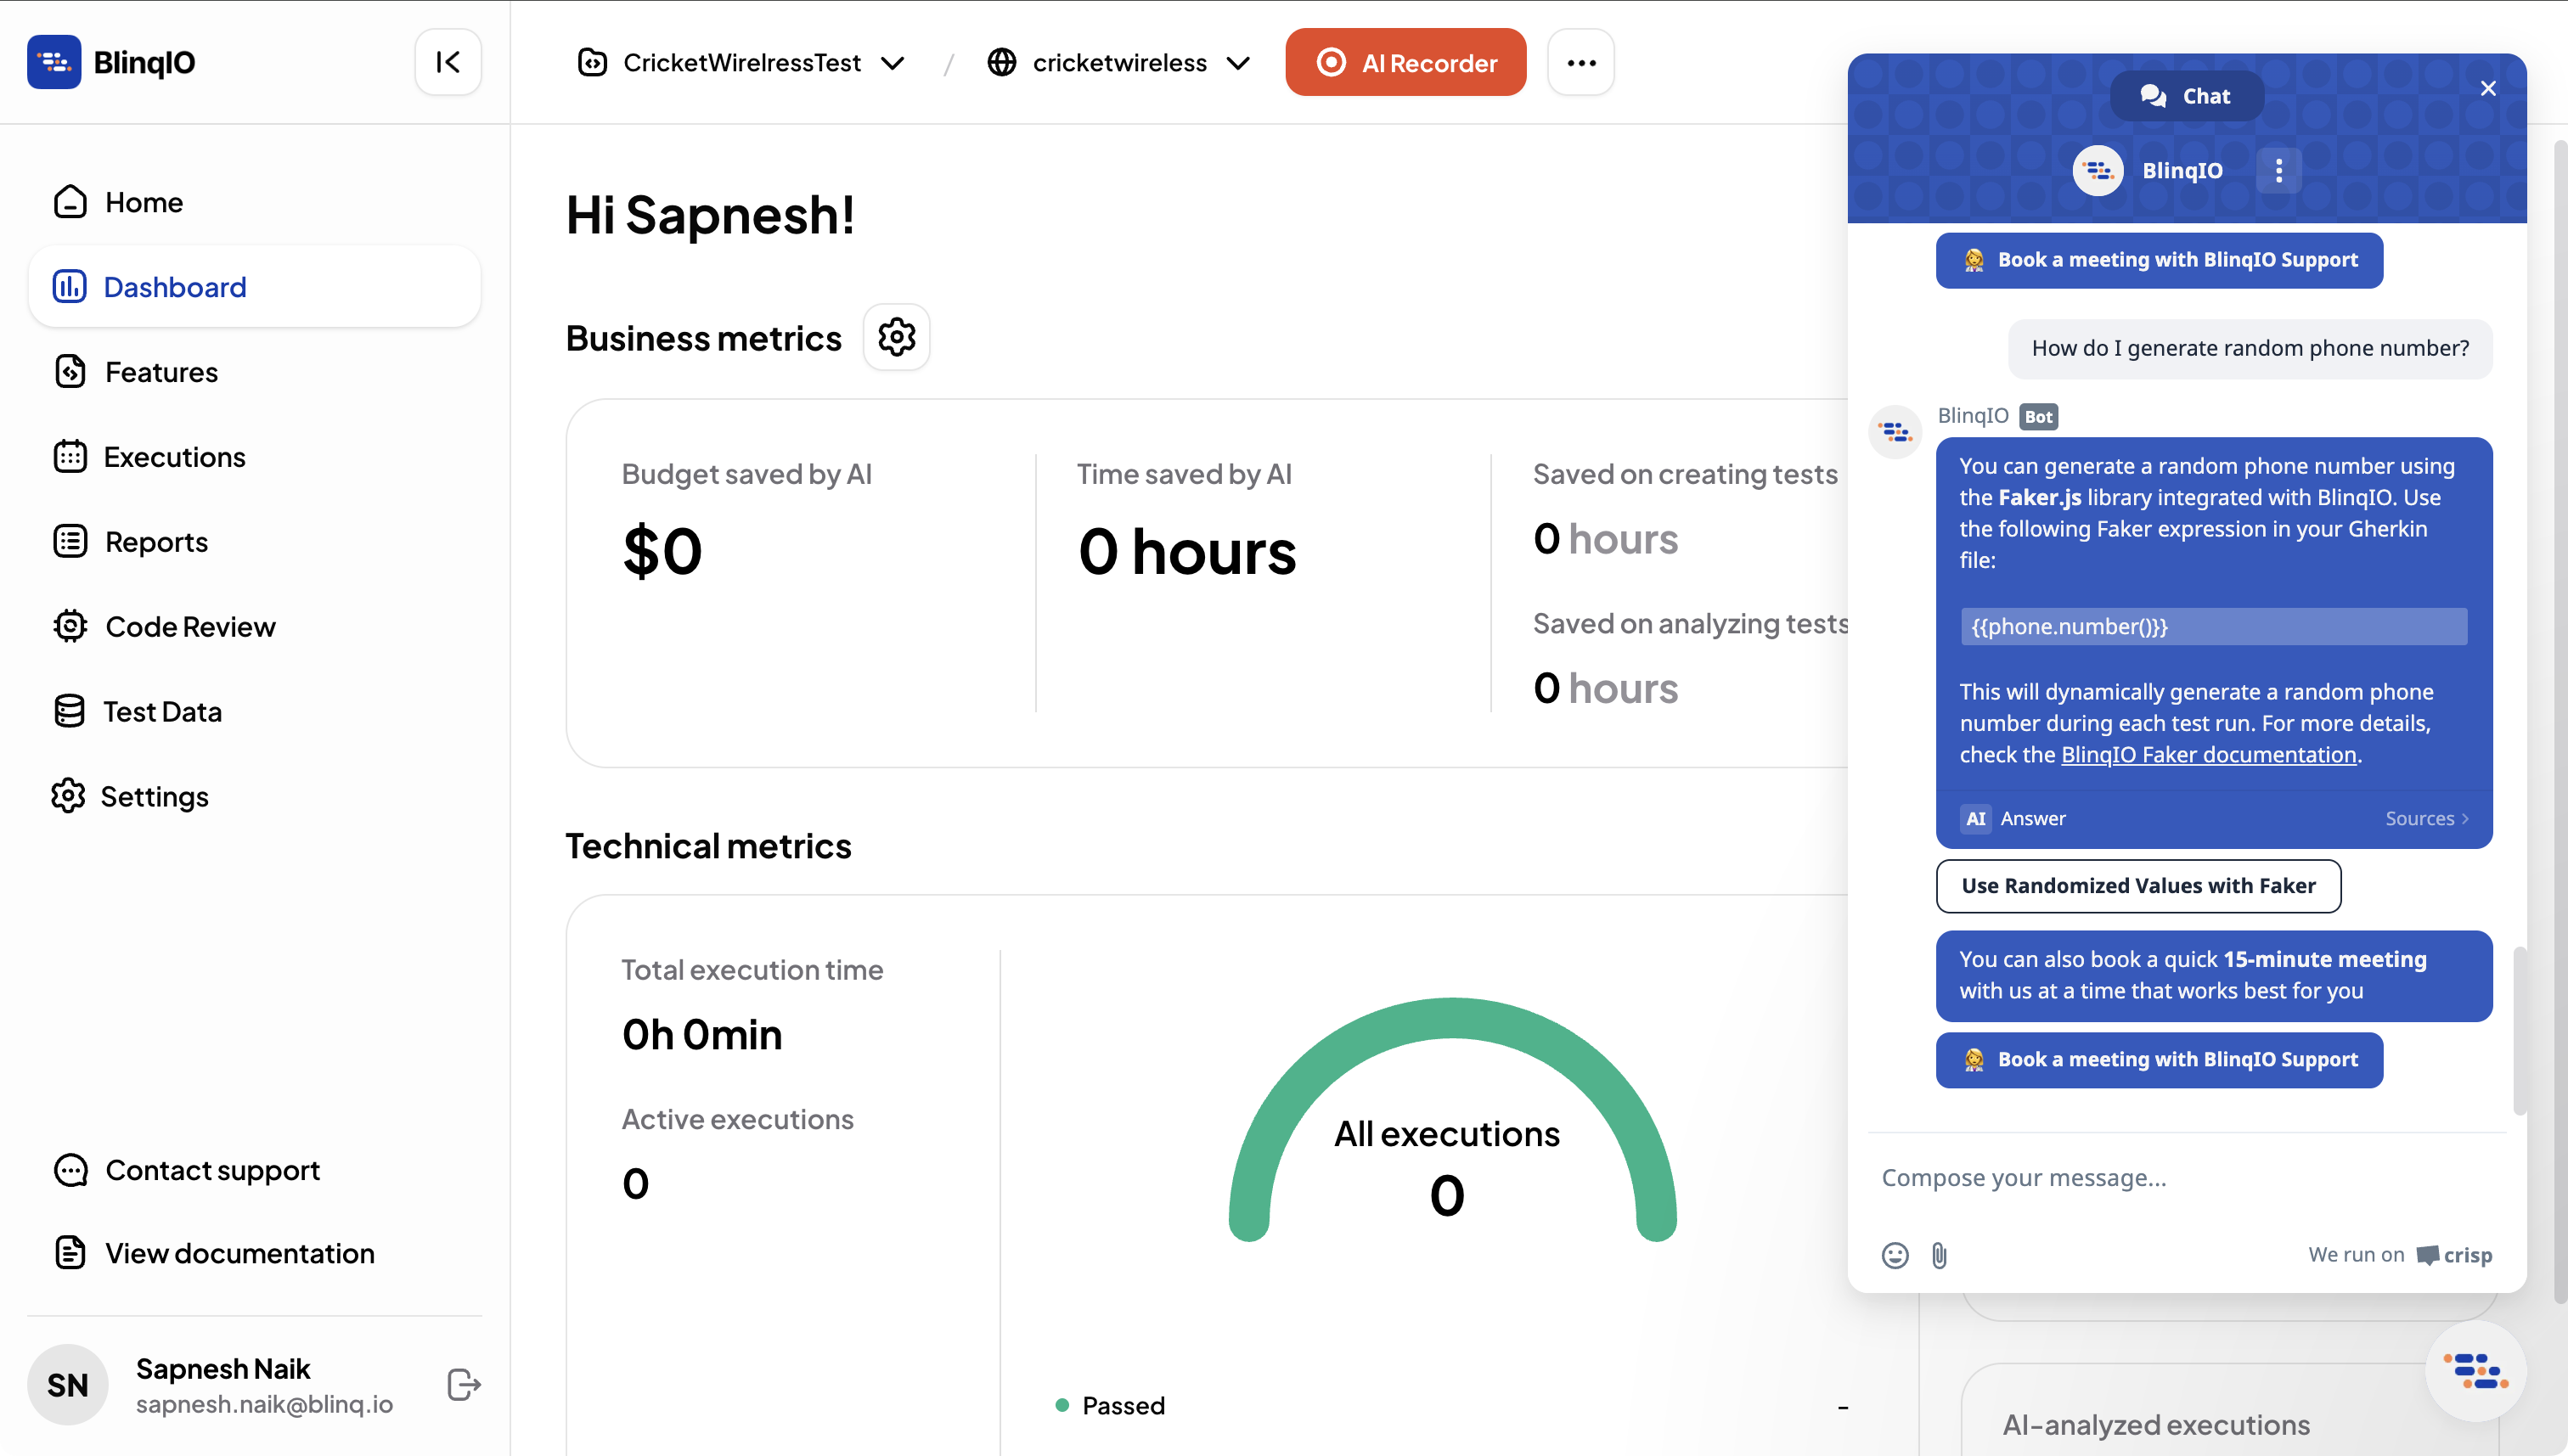This screenshot has height=1456, width=2568.
Task: Click the attachment paperclip icon
Action: [1939, 1254]
